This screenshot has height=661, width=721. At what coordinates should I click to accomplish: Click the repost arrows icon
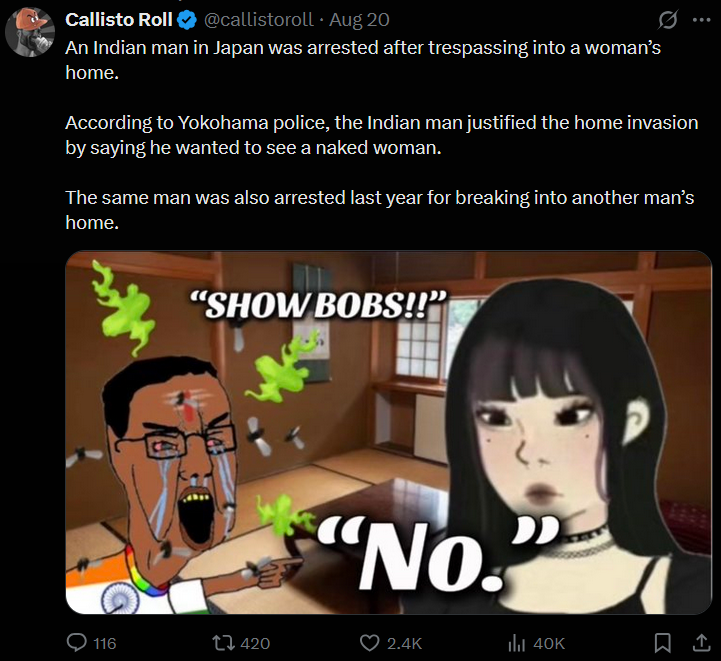click(x=223, y=643)
